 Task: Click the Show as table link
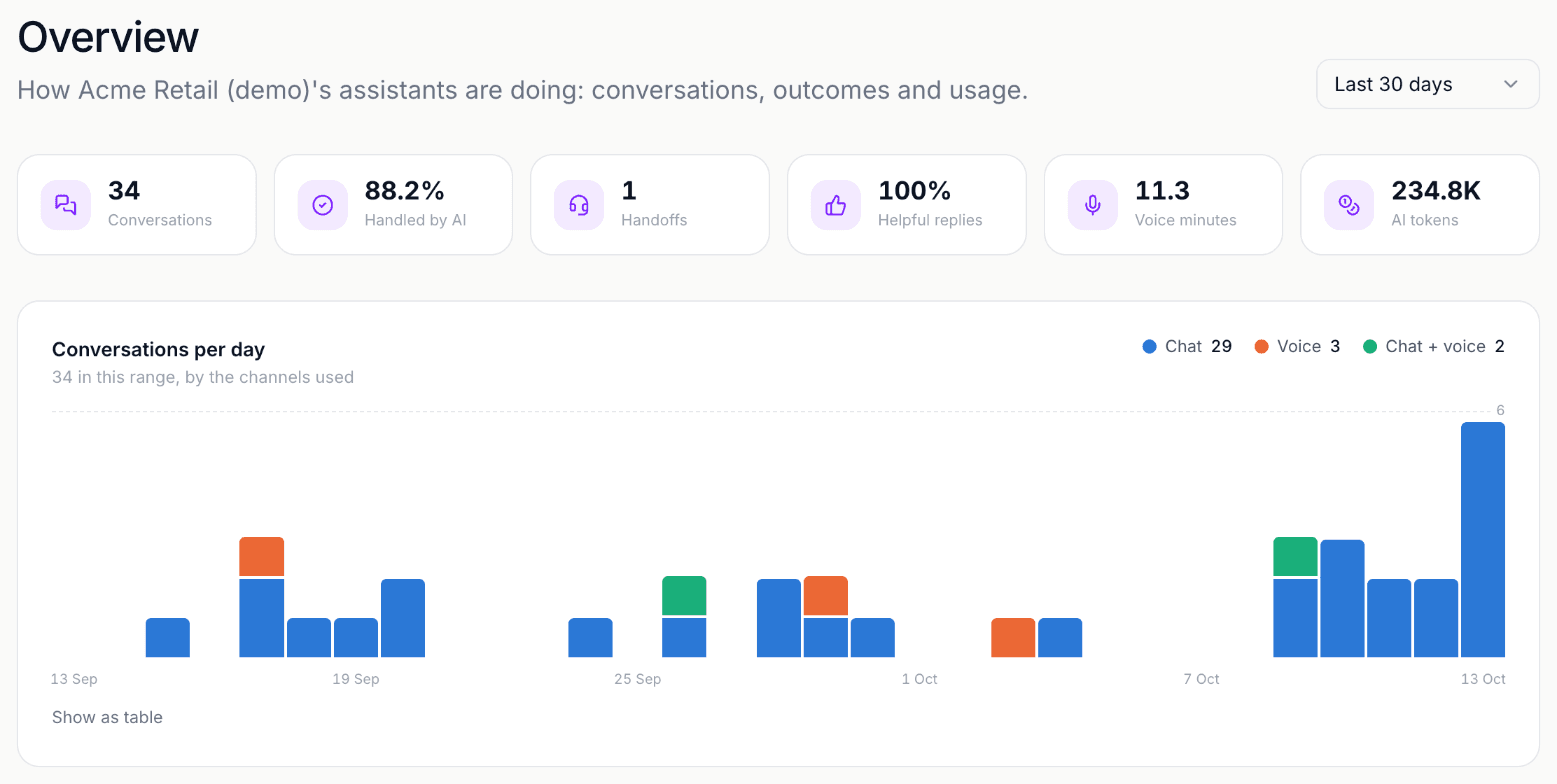click(107, 717)
